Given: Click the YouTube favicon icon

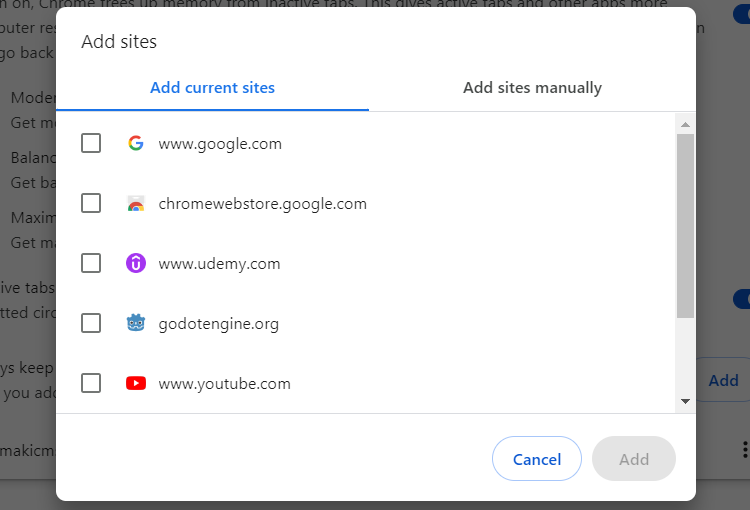Looking at the screenshot, I should [136, 383].
